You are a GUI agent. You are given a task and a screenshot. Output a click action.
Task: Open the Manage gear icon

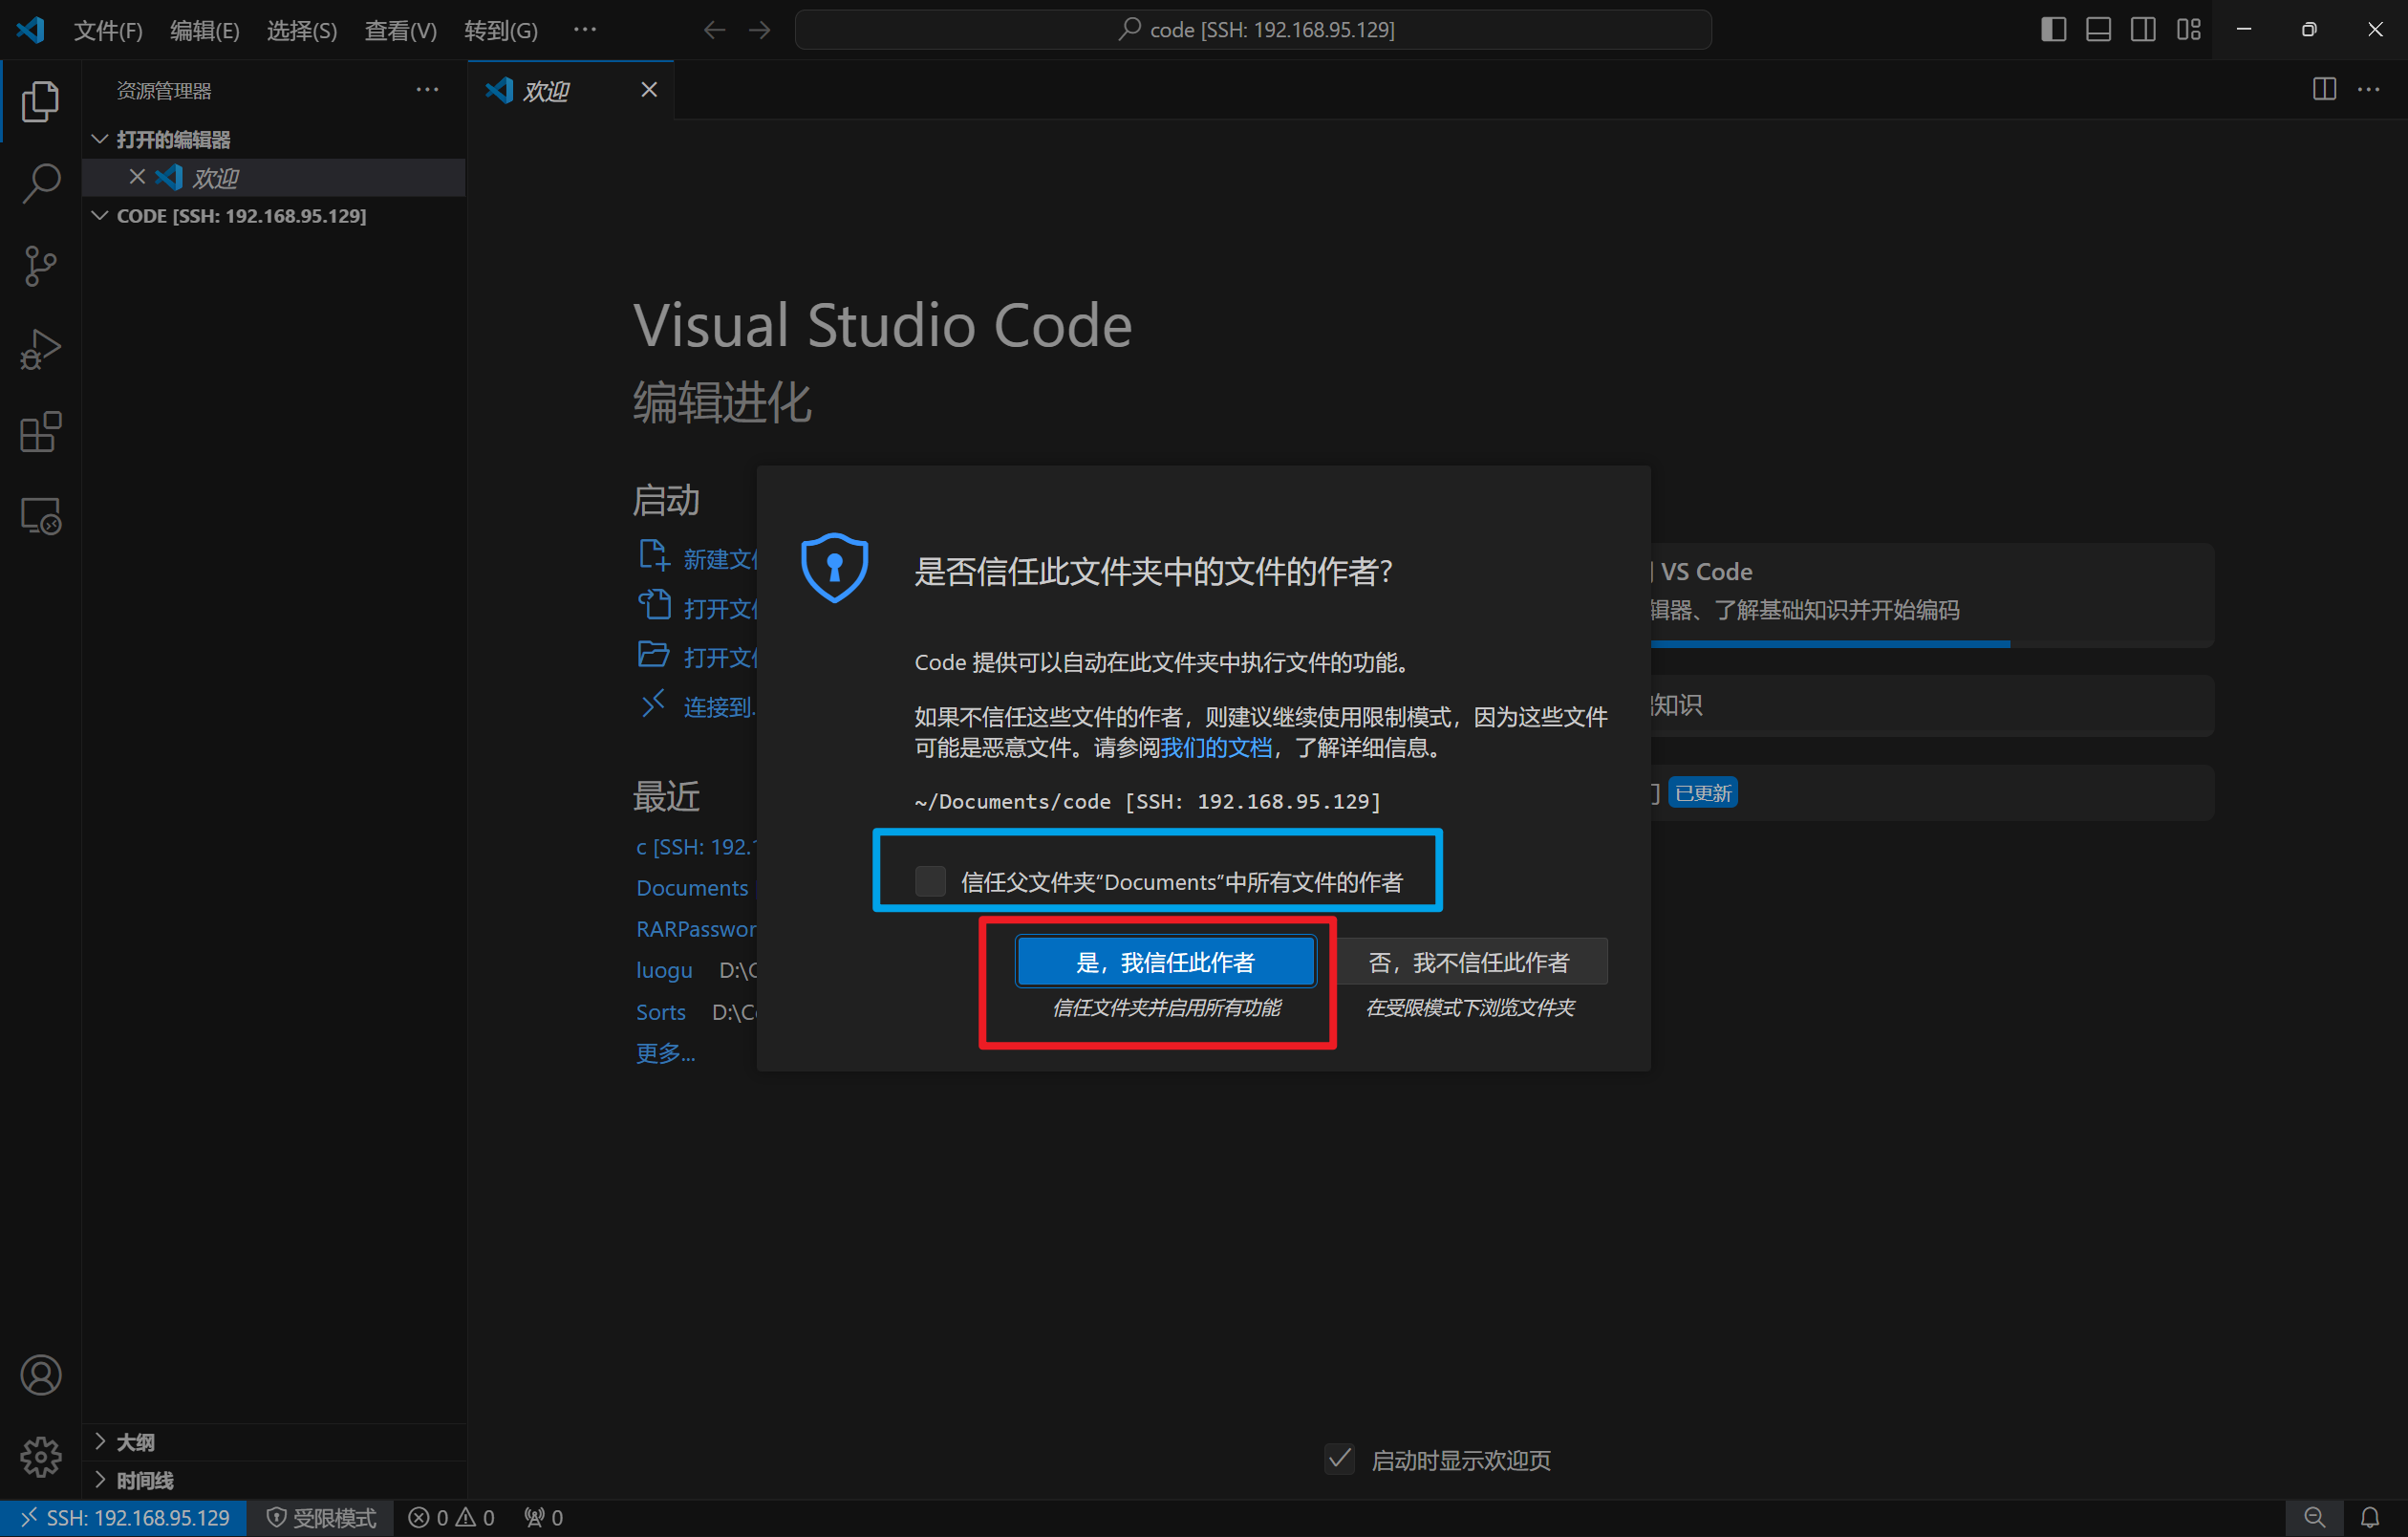point(40,1457)
